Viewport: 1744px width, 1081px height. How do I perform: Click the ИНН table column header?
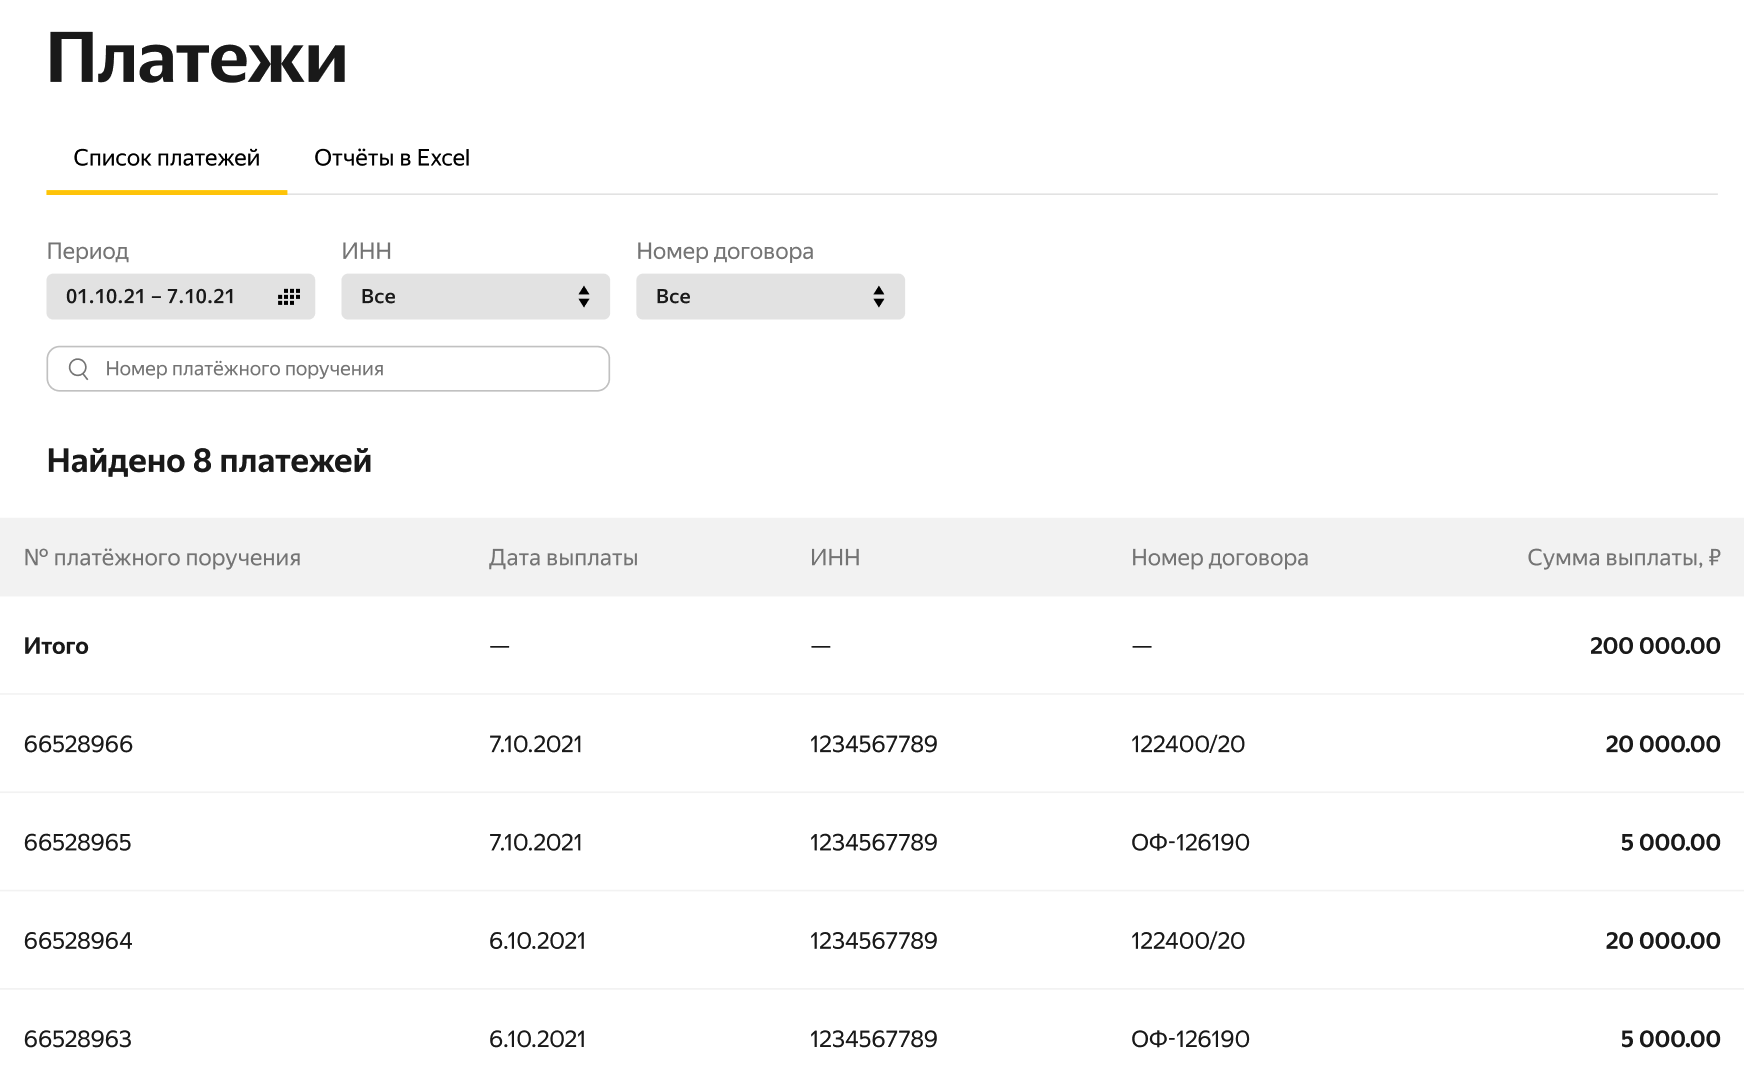[x=835, y=558]
